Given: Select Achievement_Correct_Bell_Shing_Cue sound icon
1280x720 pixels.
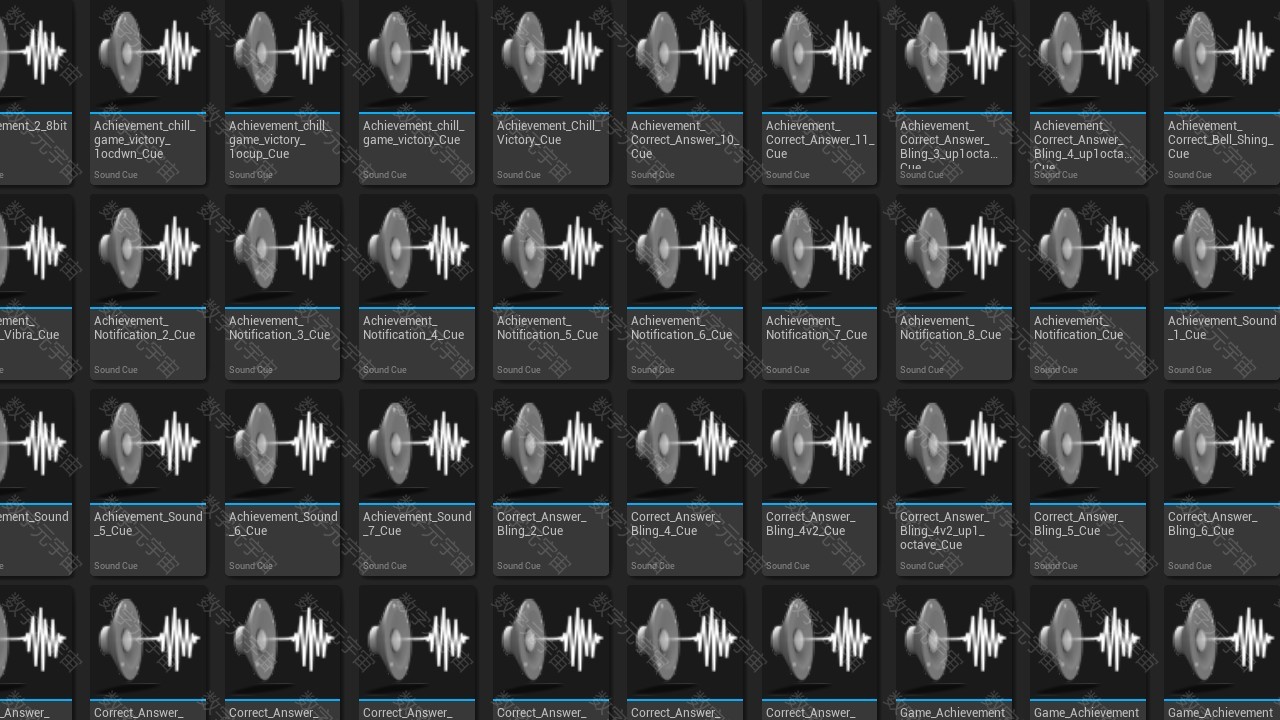Looking at the screenshot, I should pyautogui.click(x=1222, y=54).
